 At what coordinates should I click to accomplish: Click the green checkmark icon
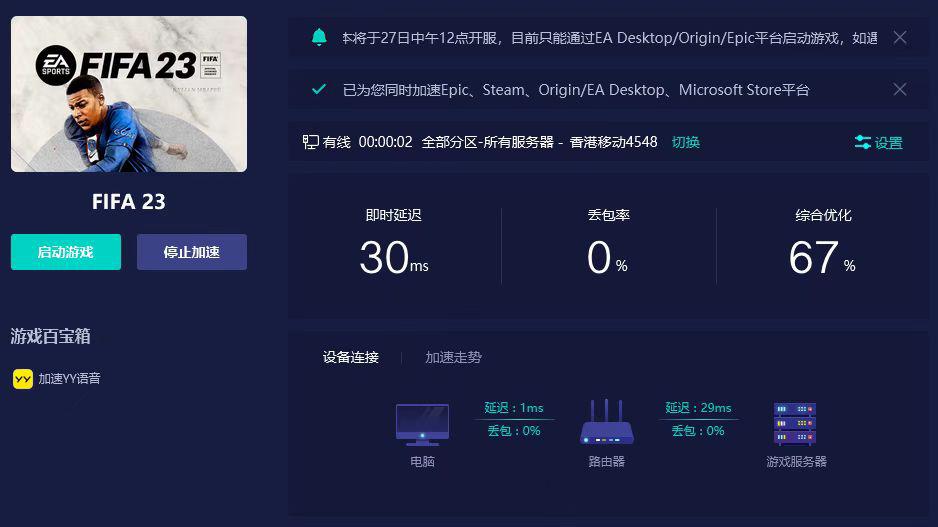[319, 90]
